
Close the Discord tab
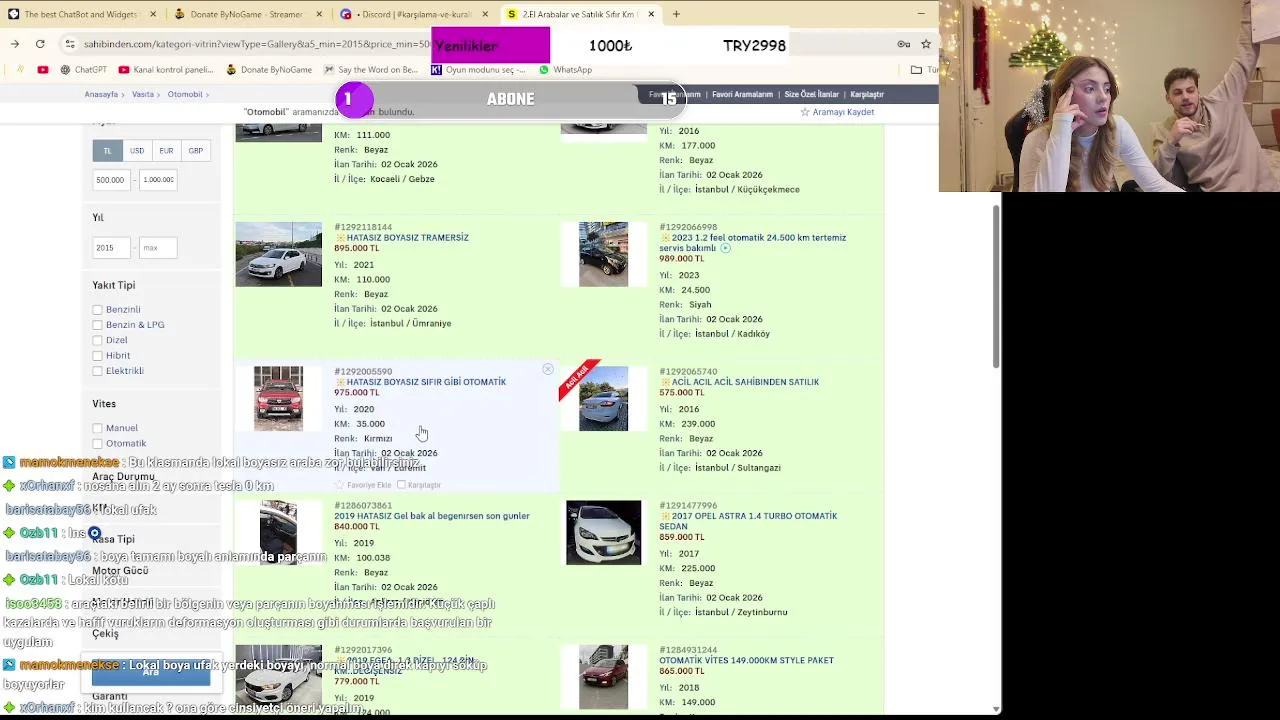(485, 14)
